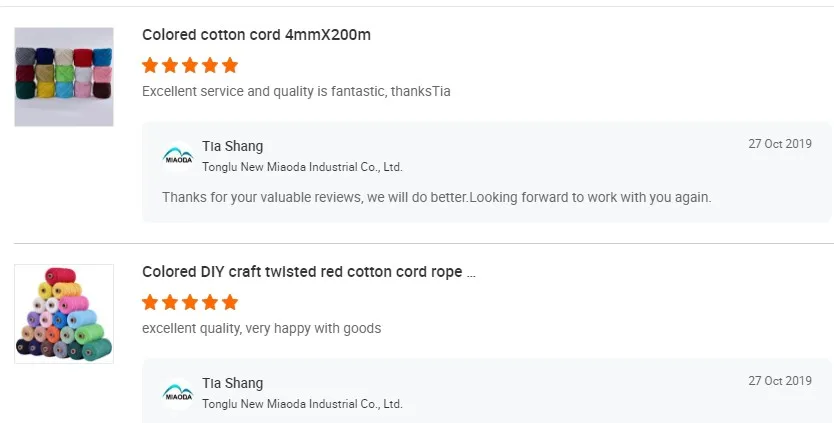Open 'Tonglu New Miaoda Industrial Co., Ltd.' in second reply
The height and width of the screenshot is (423, 834).
(302, 404)
